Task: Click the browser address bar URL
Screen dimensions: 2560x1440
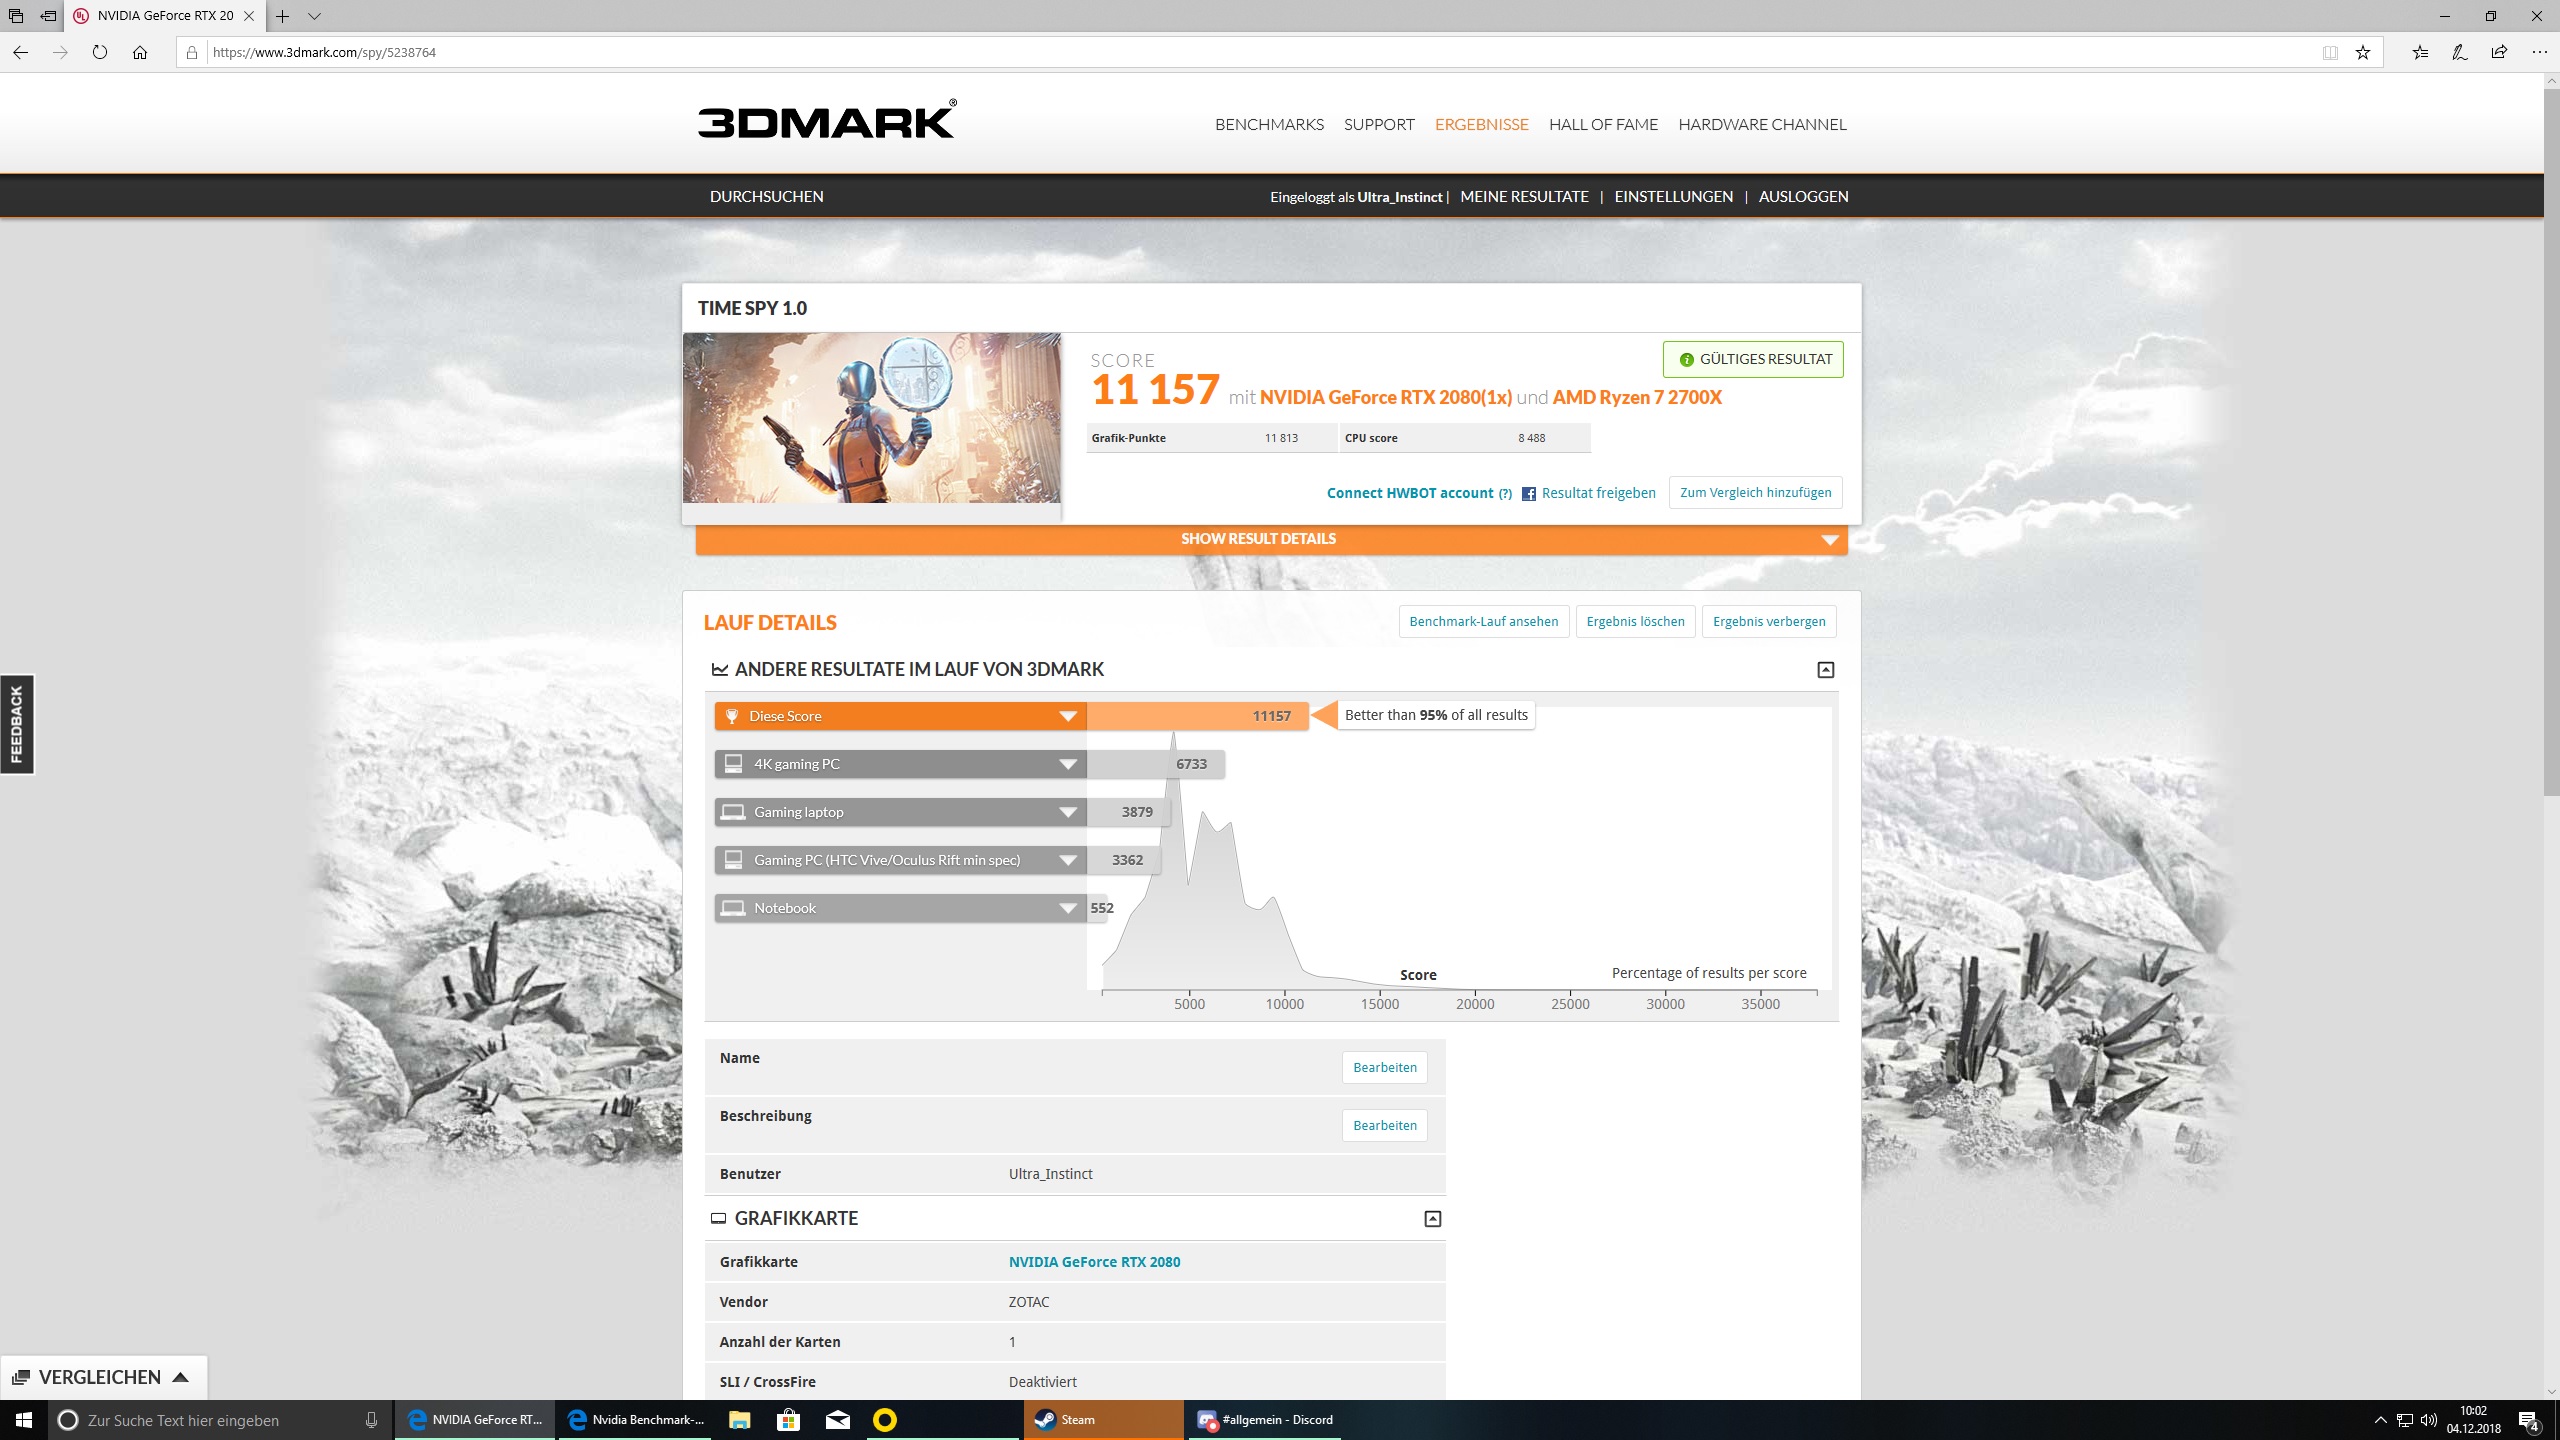Action: tap(324, 52)
